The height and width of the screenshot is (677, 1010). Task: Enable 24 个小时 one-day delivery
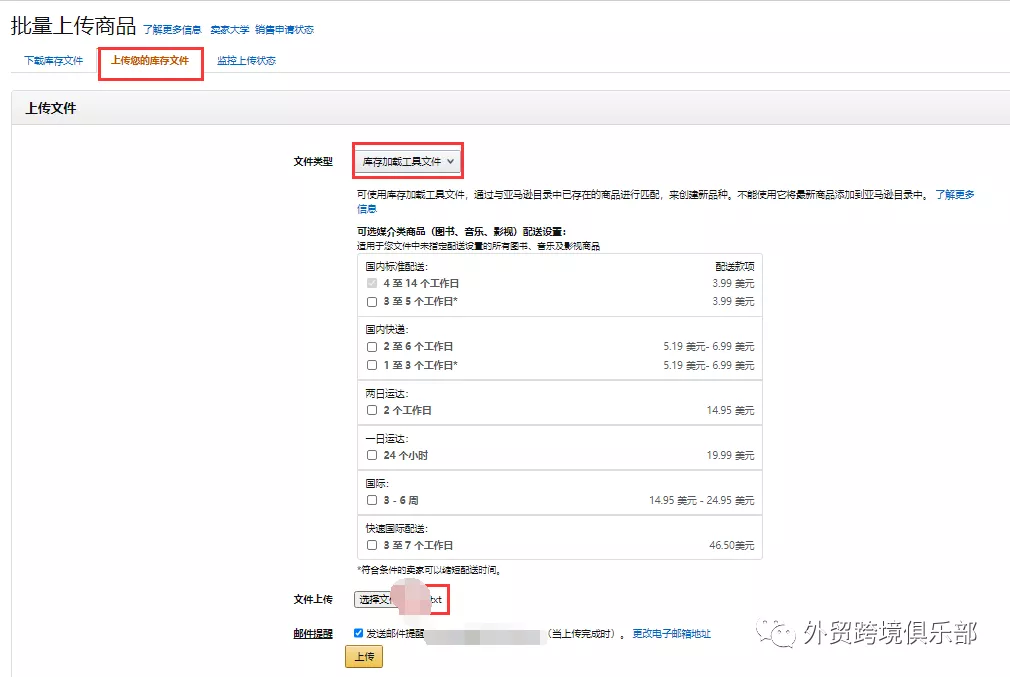coord(372,455)
